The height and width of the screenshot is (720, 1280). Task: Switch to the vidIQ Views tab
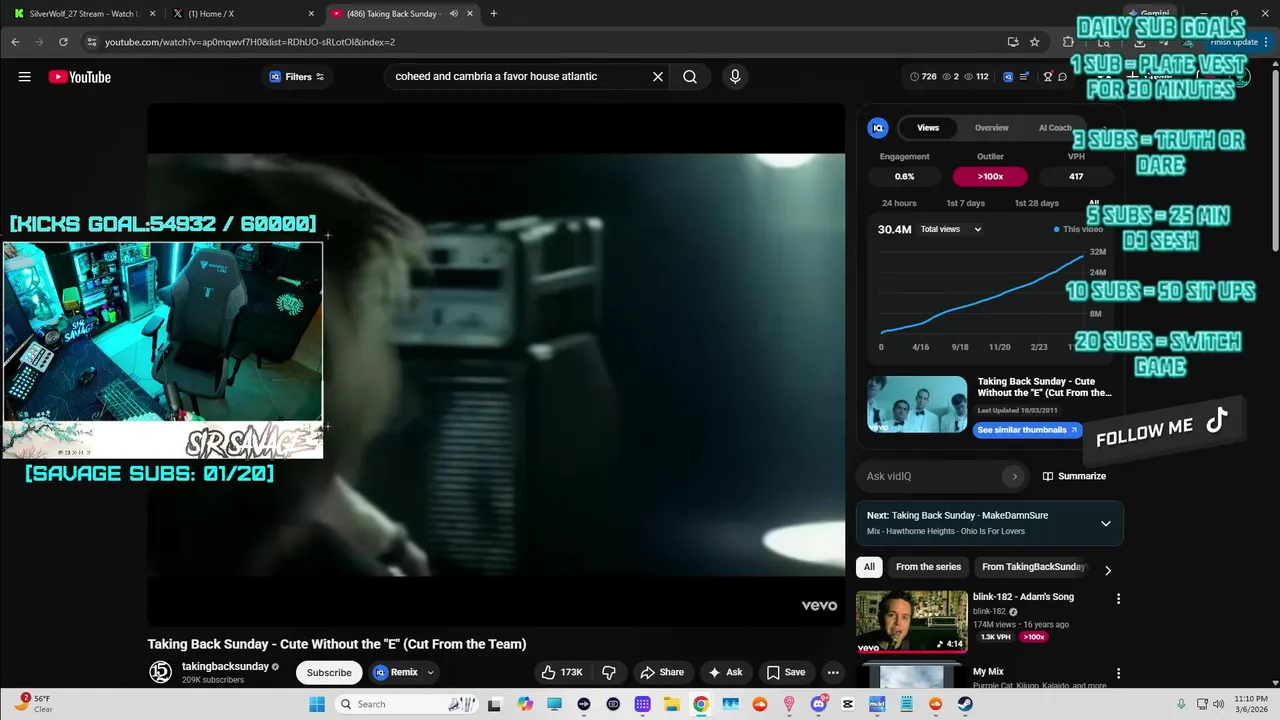tap(928, 128)
